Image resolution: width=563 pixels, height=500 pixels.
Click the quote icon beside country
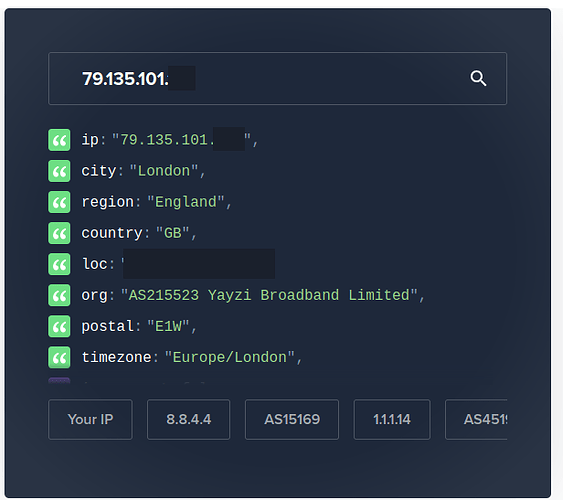pos(59,233)
